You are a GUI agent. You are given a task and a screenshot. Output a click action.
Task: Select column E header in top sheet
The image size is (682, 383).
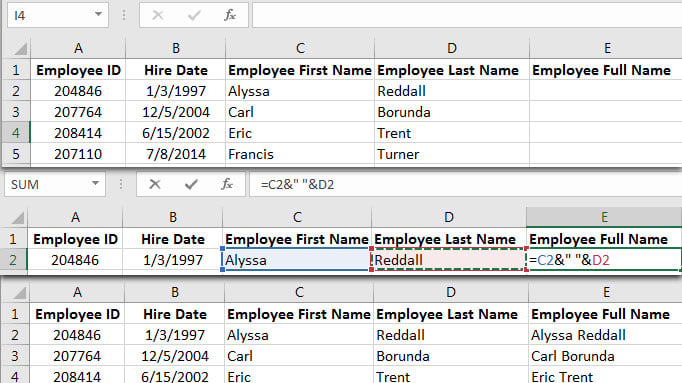pyautogui.click(x=606, y=48)
